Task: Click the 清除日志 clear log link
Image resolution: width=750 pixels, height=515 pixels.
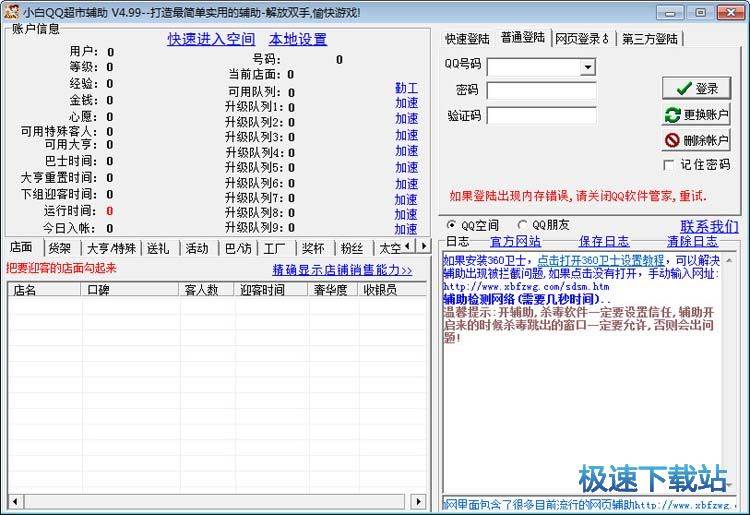Action: click(x=692, y=241)
